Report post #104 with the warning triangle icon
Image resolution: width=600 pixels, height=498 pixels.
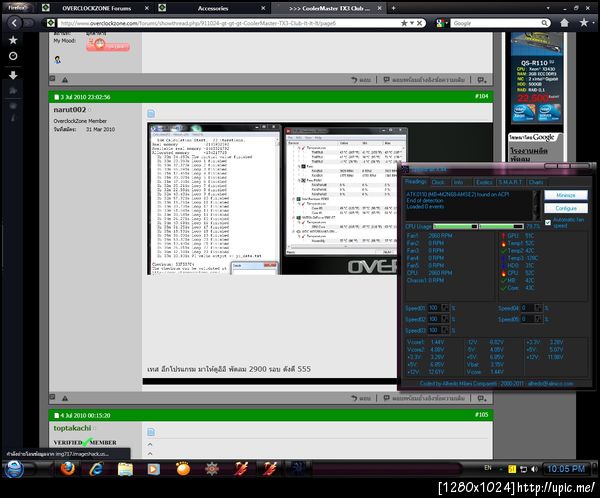pos(65,398)
